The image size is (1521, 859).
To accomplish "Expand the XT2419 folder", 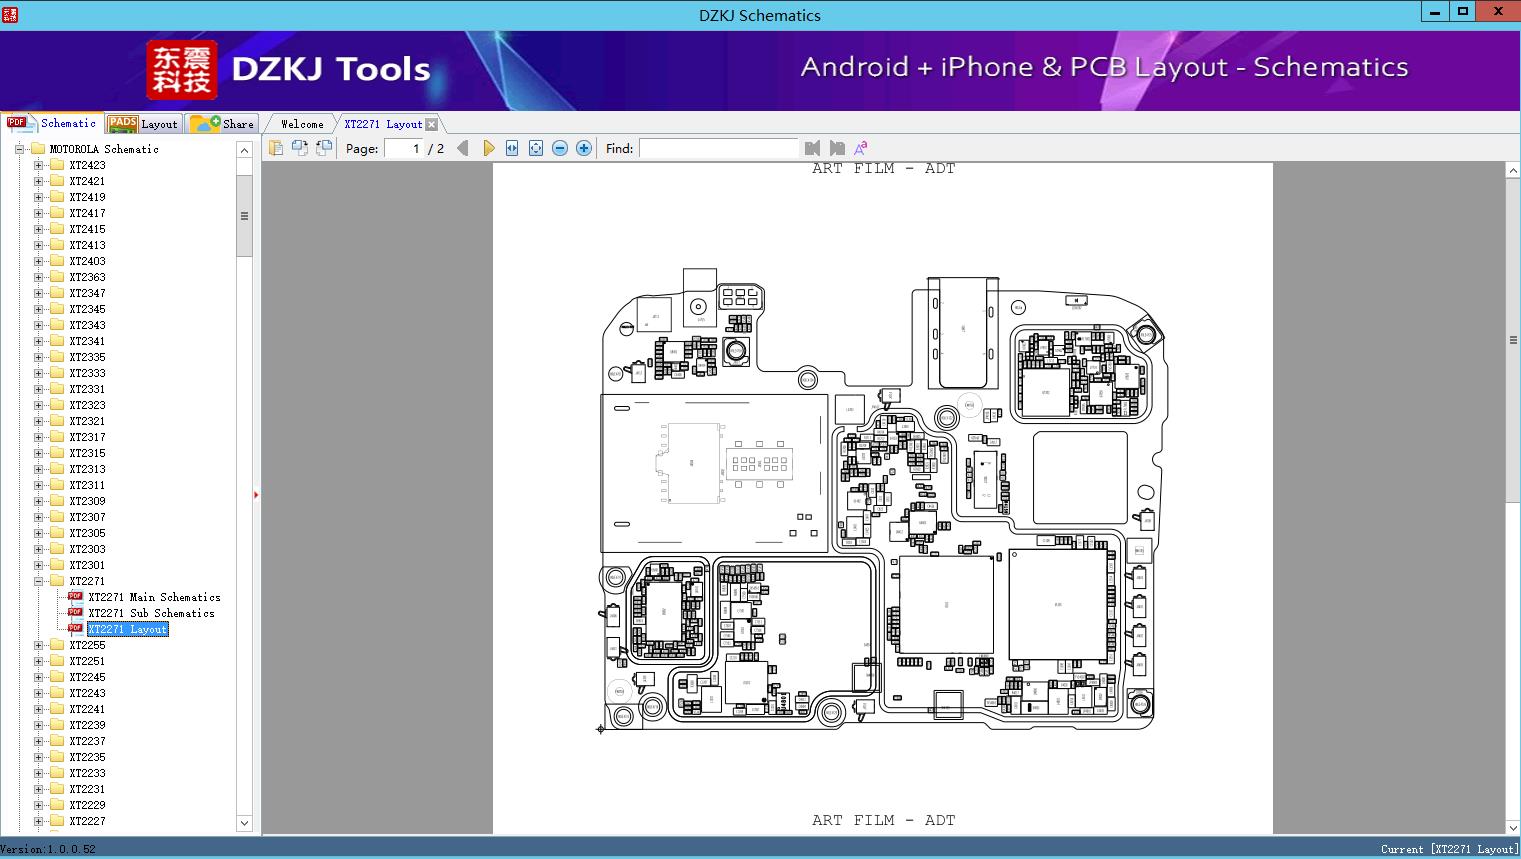I will (38, 197).
